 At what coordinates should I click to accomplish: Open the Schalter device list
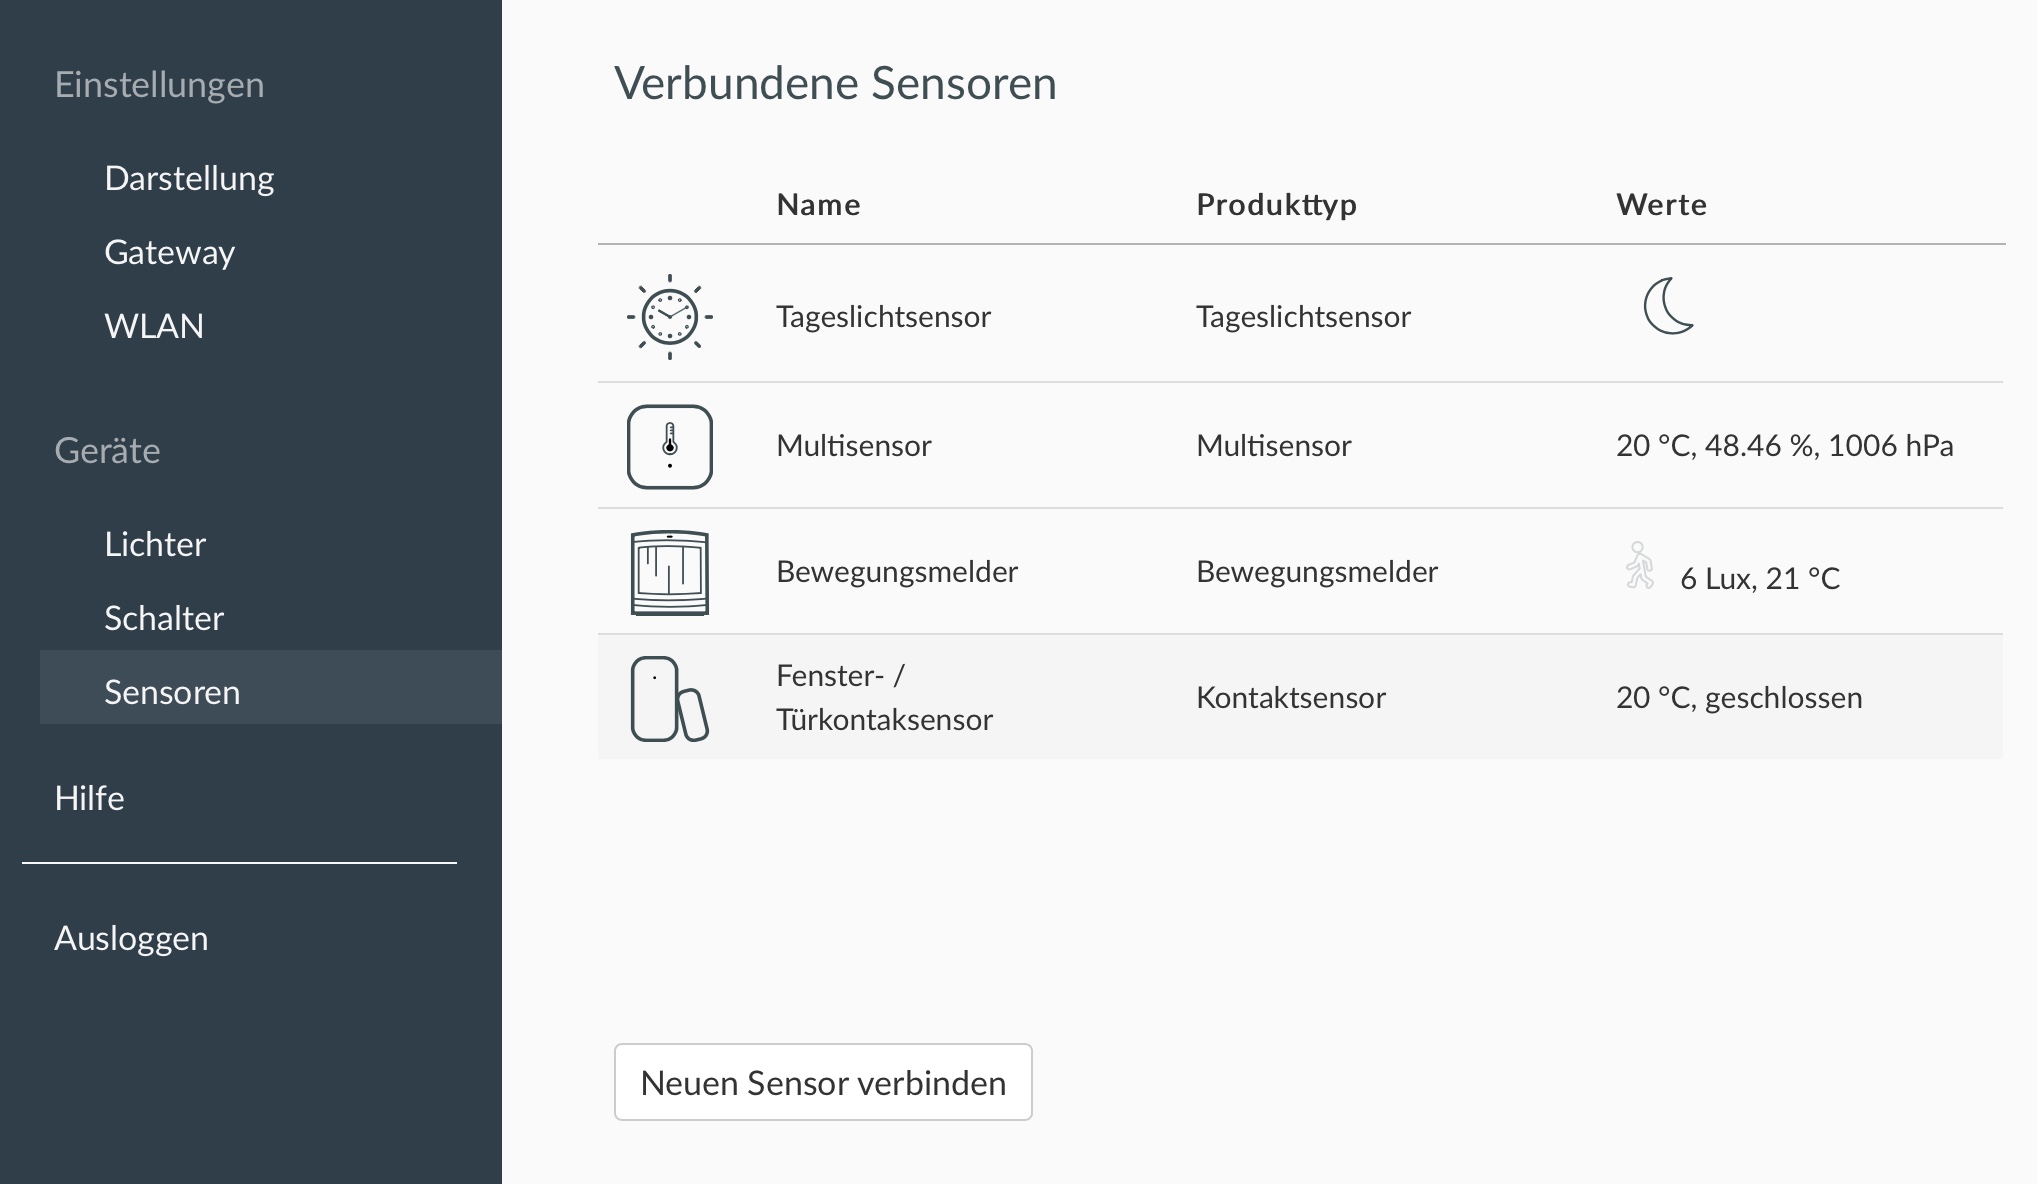coord(164,618)
